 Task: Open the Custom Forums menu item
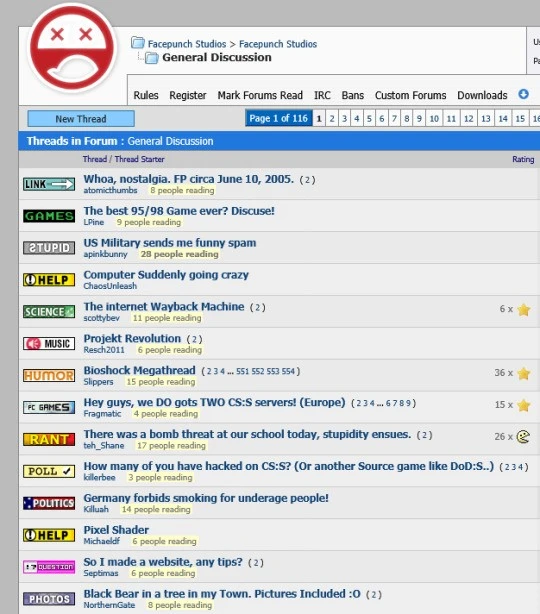point(410,95)
